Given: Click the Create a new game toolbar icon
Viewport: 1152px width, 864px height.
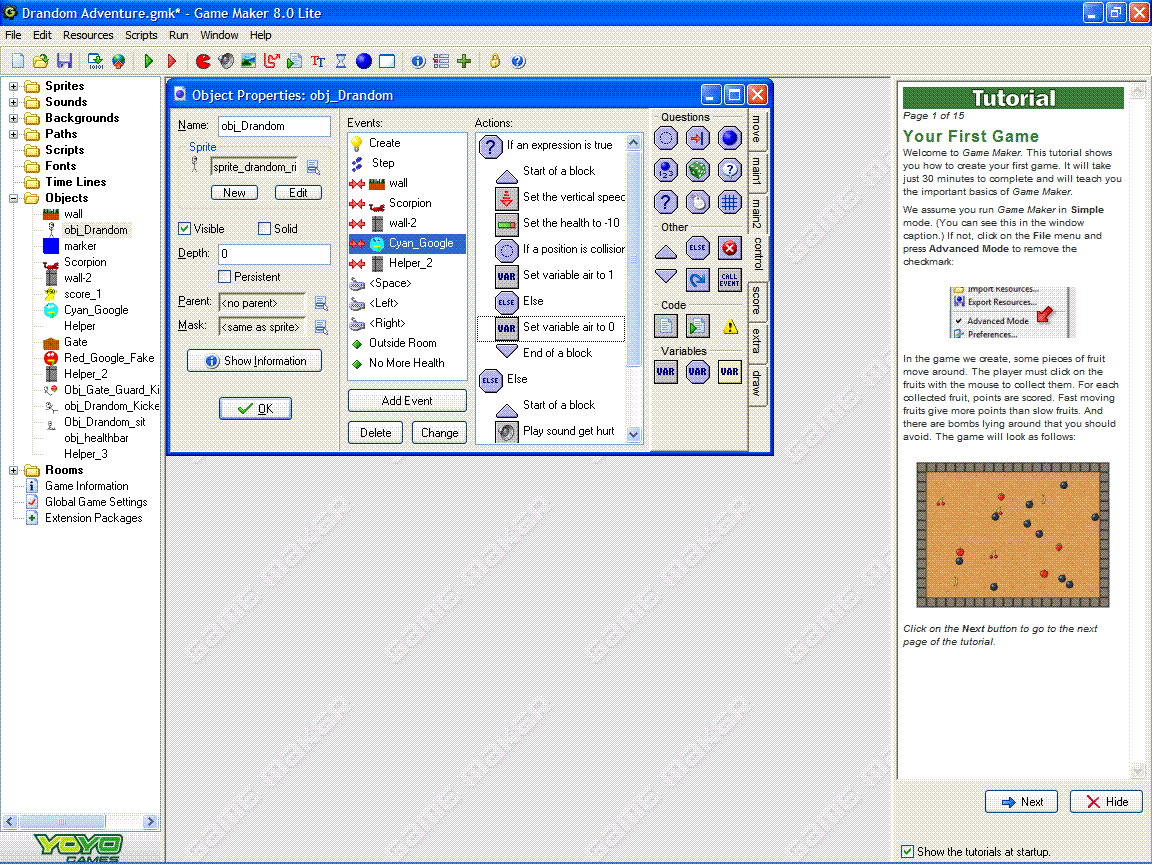Looking at the screenshot, I should [x=18, y=61].
